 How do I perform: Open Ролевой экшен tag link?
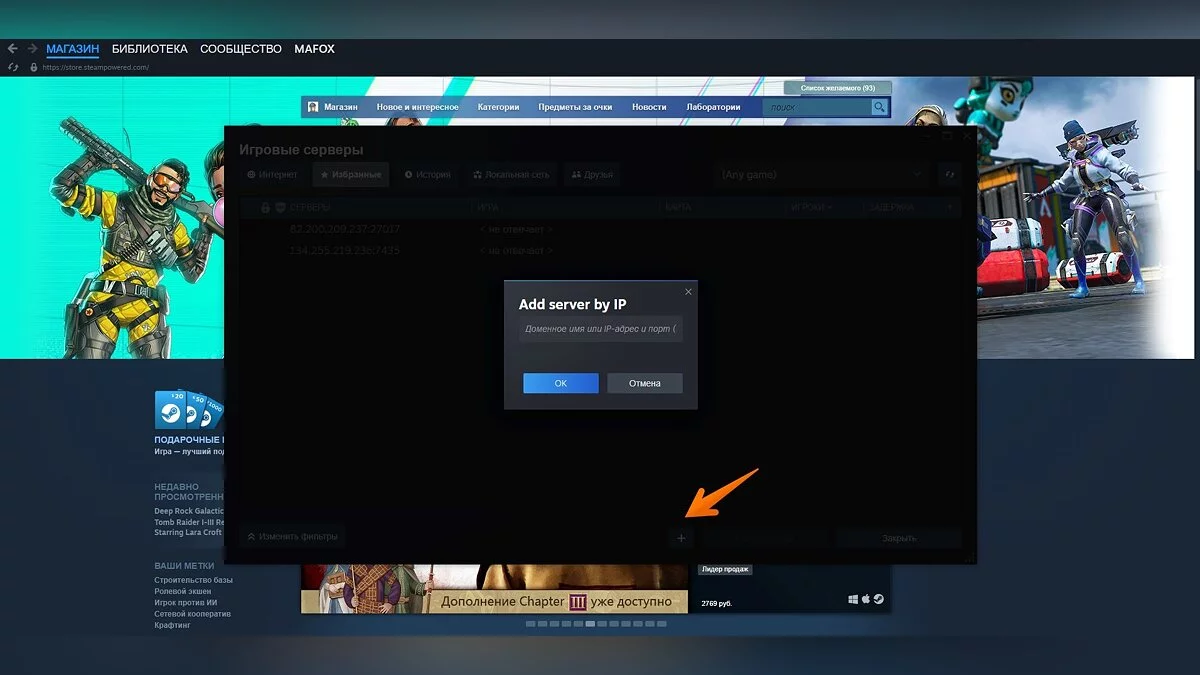coord(185,591)
